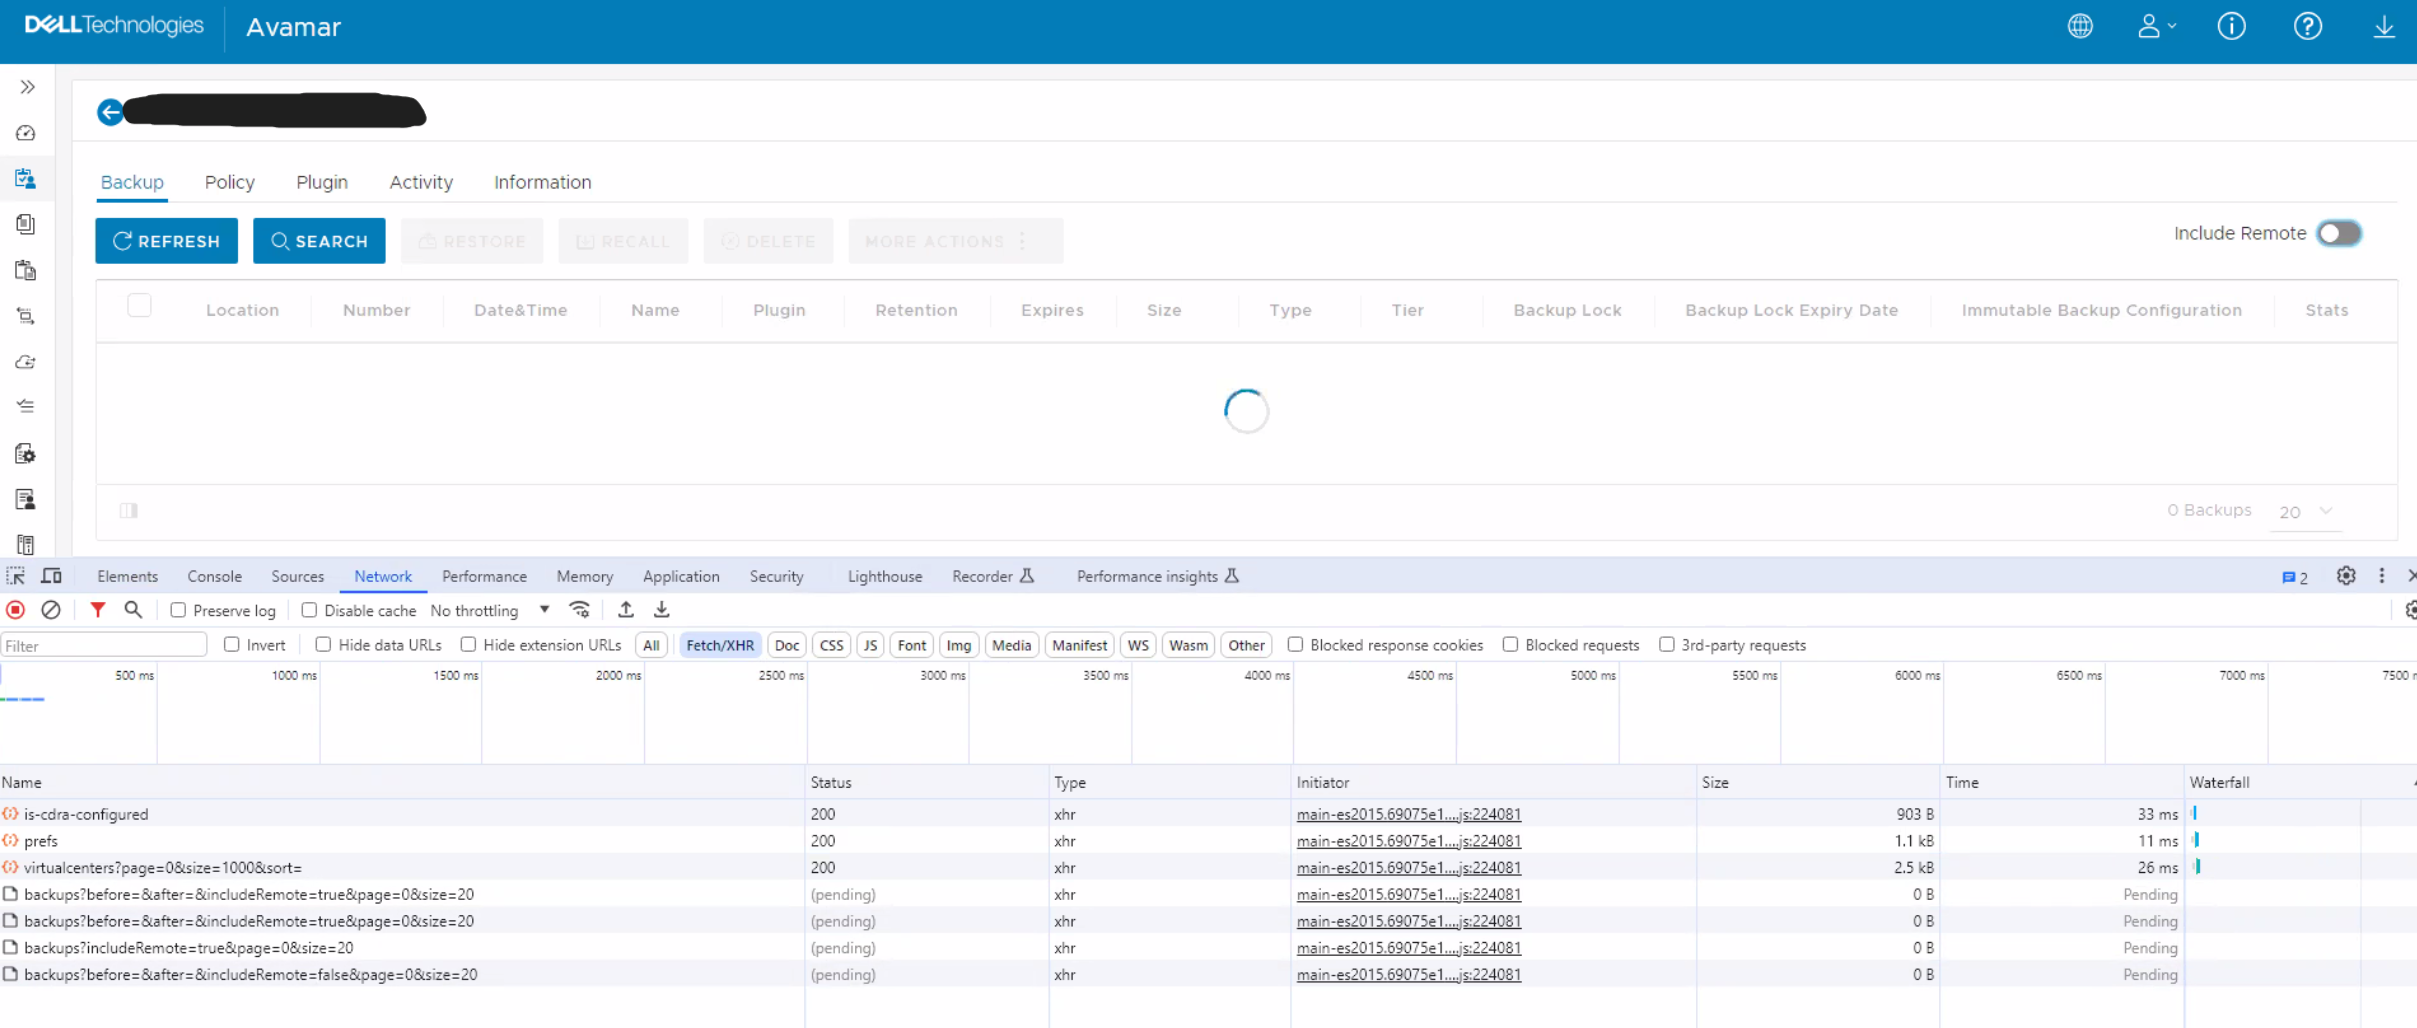Click the Asset Management clipboard sidebar icon
This screenshot has height=1028, width=2417.
(25, 178)
